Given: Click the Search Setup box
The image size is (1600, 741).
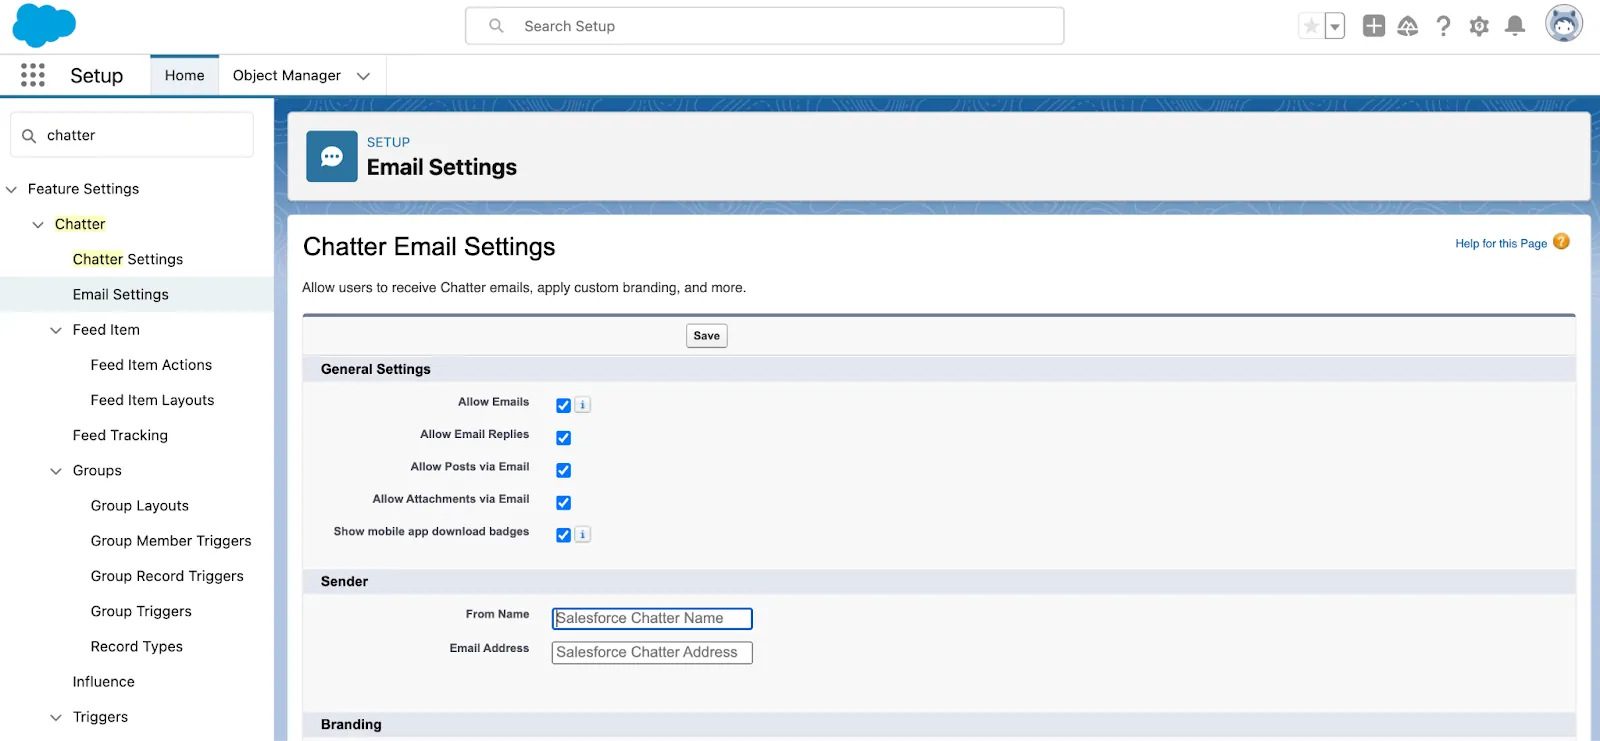Looking at the screenshot, I should pos(765,26).
